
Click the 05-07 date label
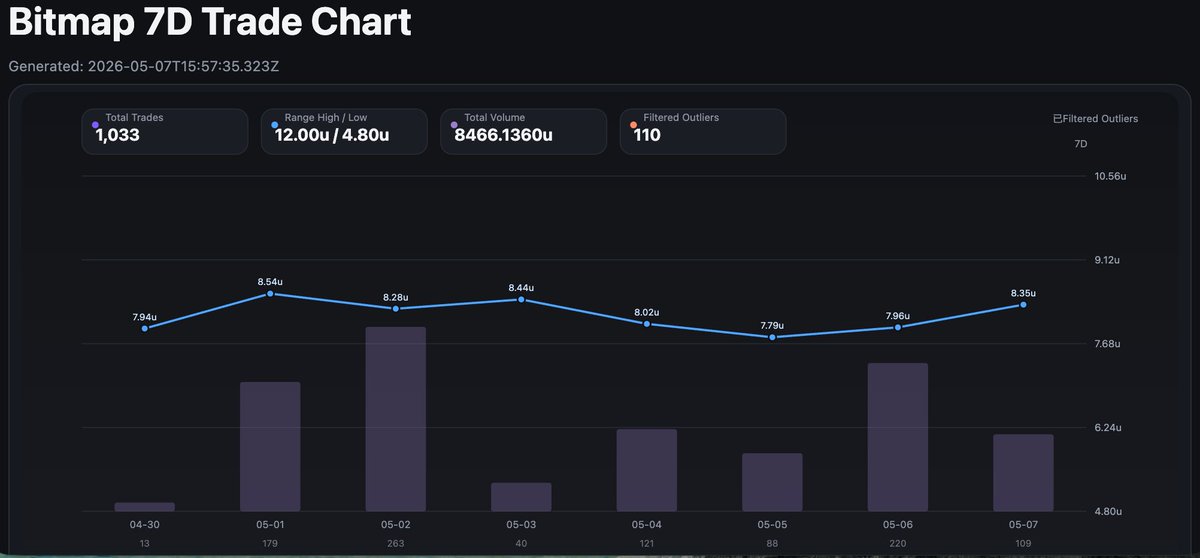coord(1023,525)
